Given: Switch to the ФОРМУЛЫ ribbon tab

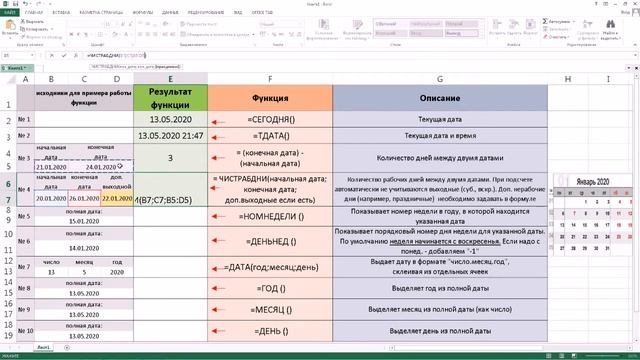Looking at the screenshot, I should 143,12.
